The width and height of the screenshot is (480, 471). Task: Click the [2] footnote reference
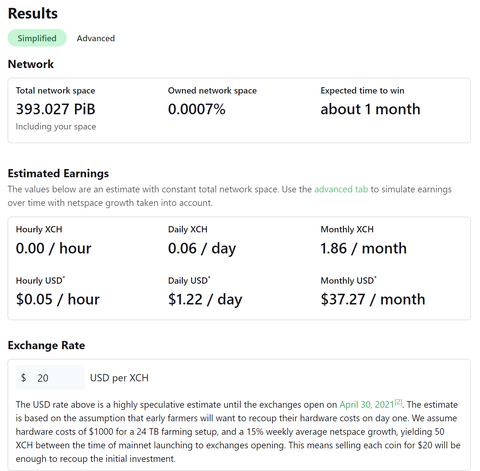click(x=398, y=402)
